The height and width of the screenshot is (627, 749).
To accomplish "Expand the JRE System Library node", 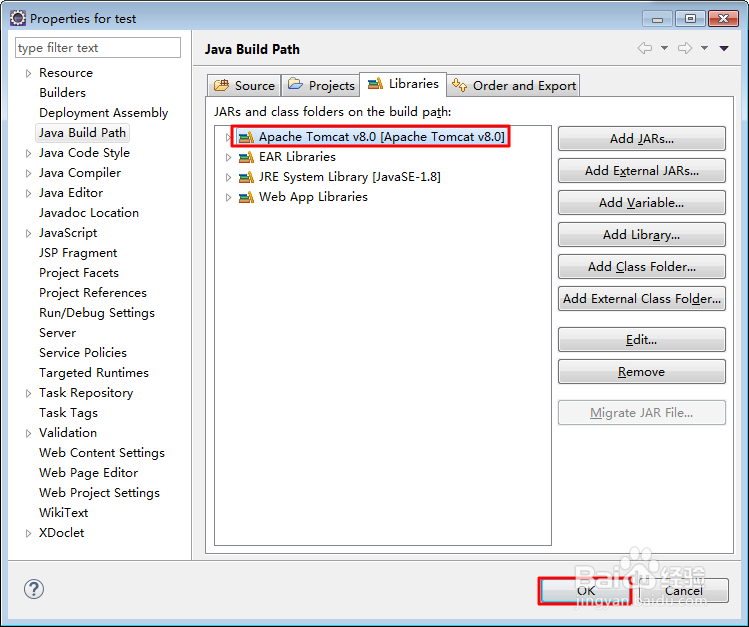I will click(x=228, y=177).
